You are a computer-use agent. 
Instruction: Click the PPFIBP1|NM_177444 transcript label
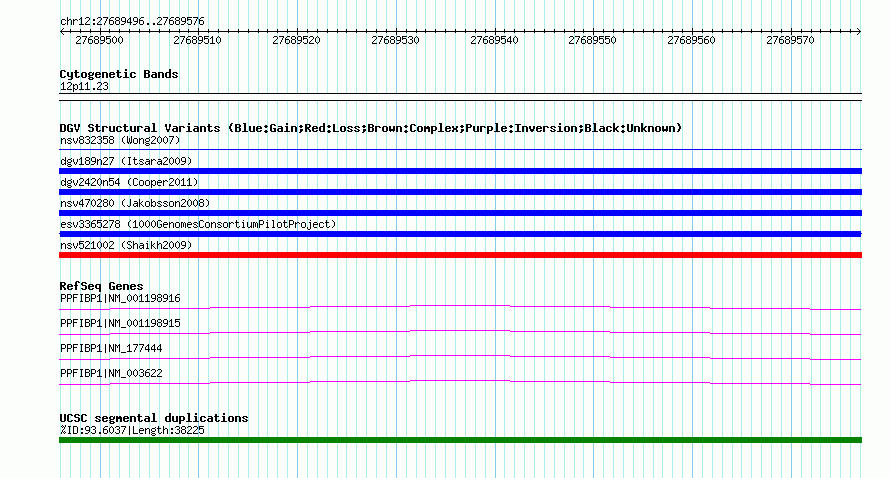pos(111,349)
